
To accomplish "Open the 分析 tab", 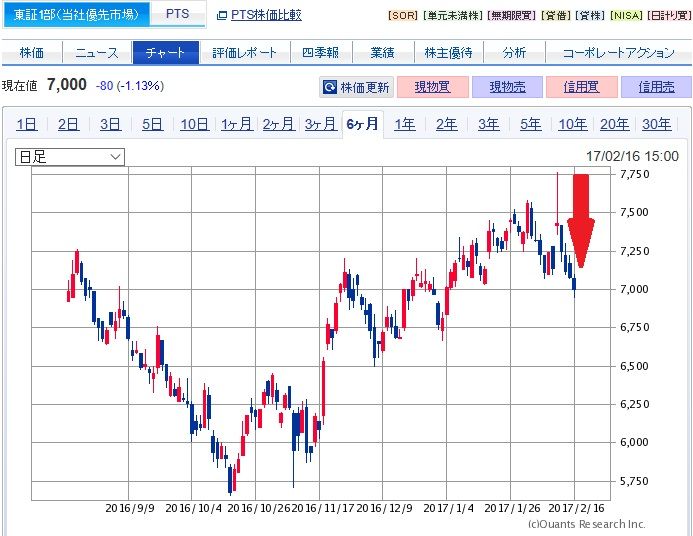I will pos(514,53).
